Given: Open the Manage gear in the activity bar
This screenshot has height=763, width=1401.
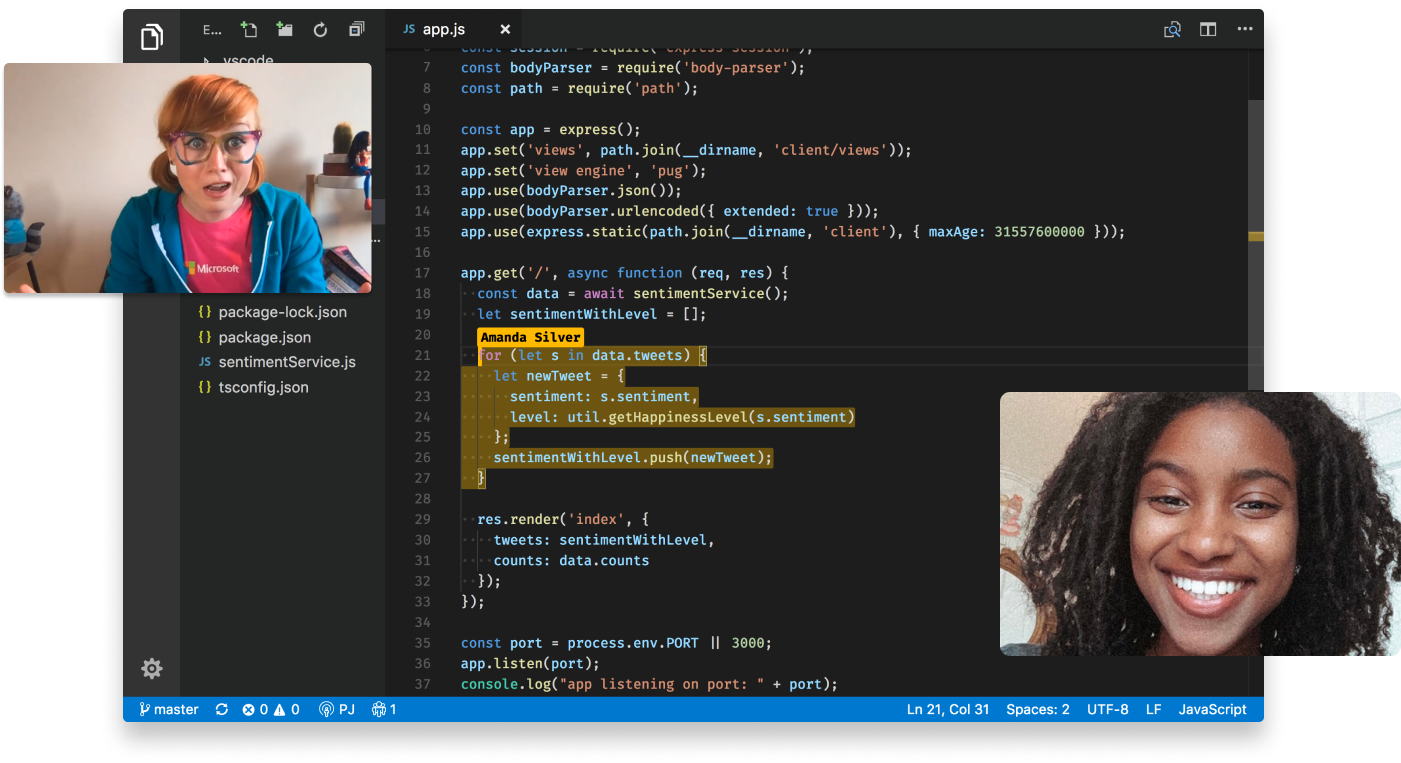Looking at the screenshot, I should point(152,668).
